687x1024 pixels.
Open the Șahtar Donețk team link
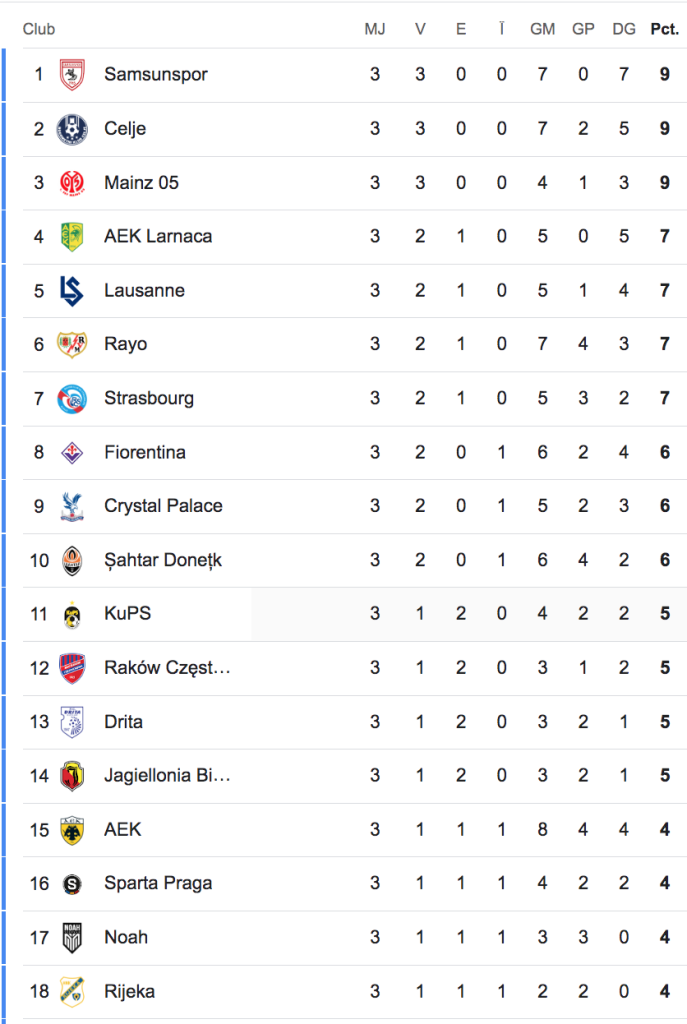pyautogui.click(x=162, y=560)
